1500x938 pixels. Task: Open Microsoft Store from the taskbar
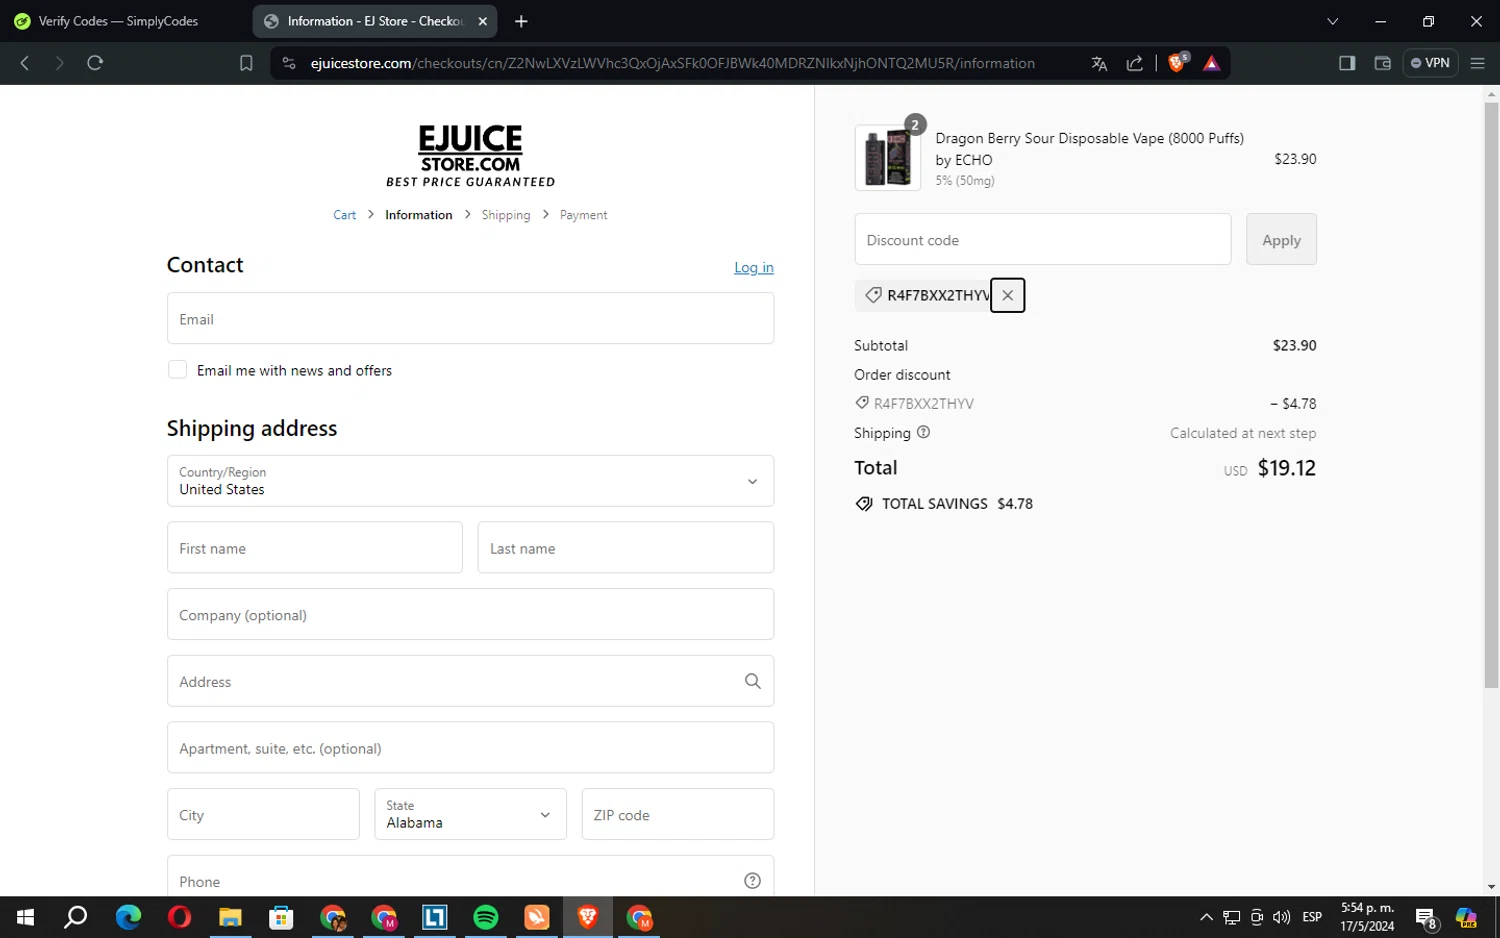pyautogui.click(x=281, y=917)
